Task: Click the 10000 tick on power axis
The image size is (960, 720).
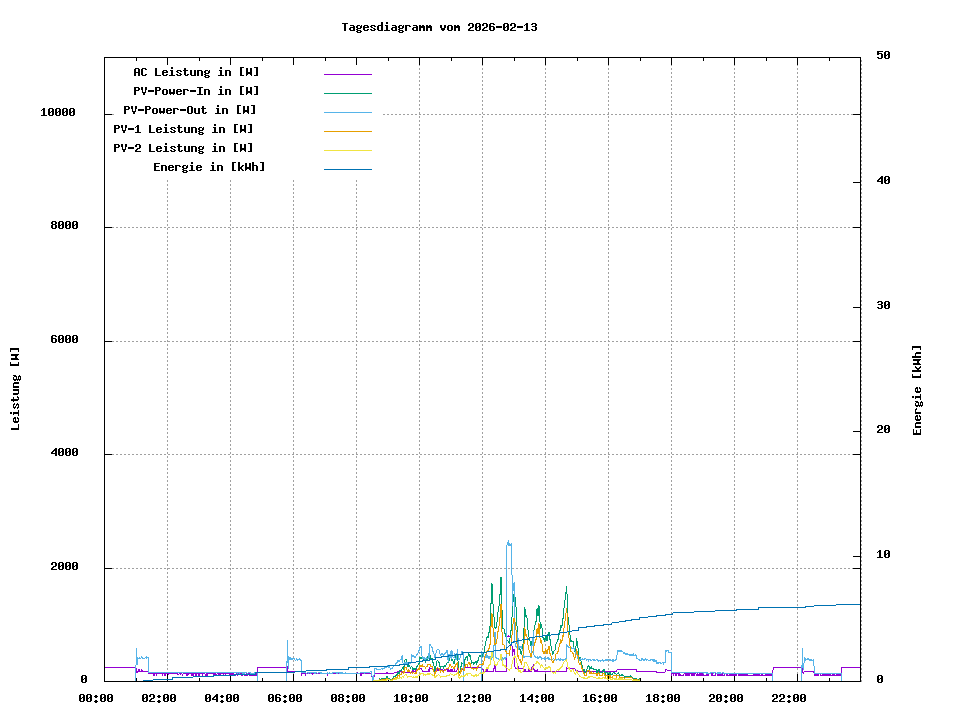Action: coord(58,113)
